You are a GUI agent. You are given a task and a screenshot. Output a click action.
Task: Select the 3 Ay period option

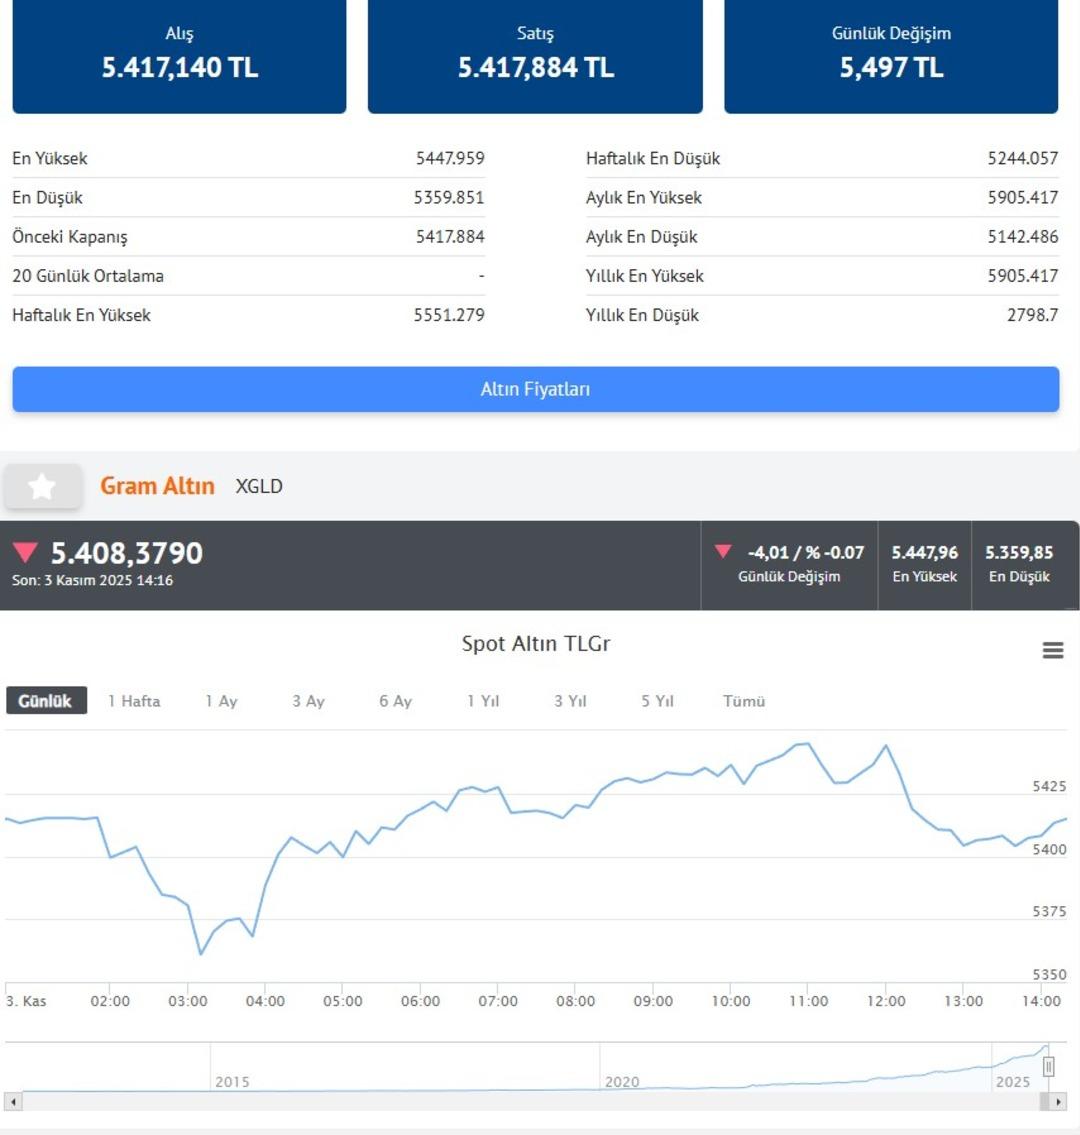tap(308, 701)
